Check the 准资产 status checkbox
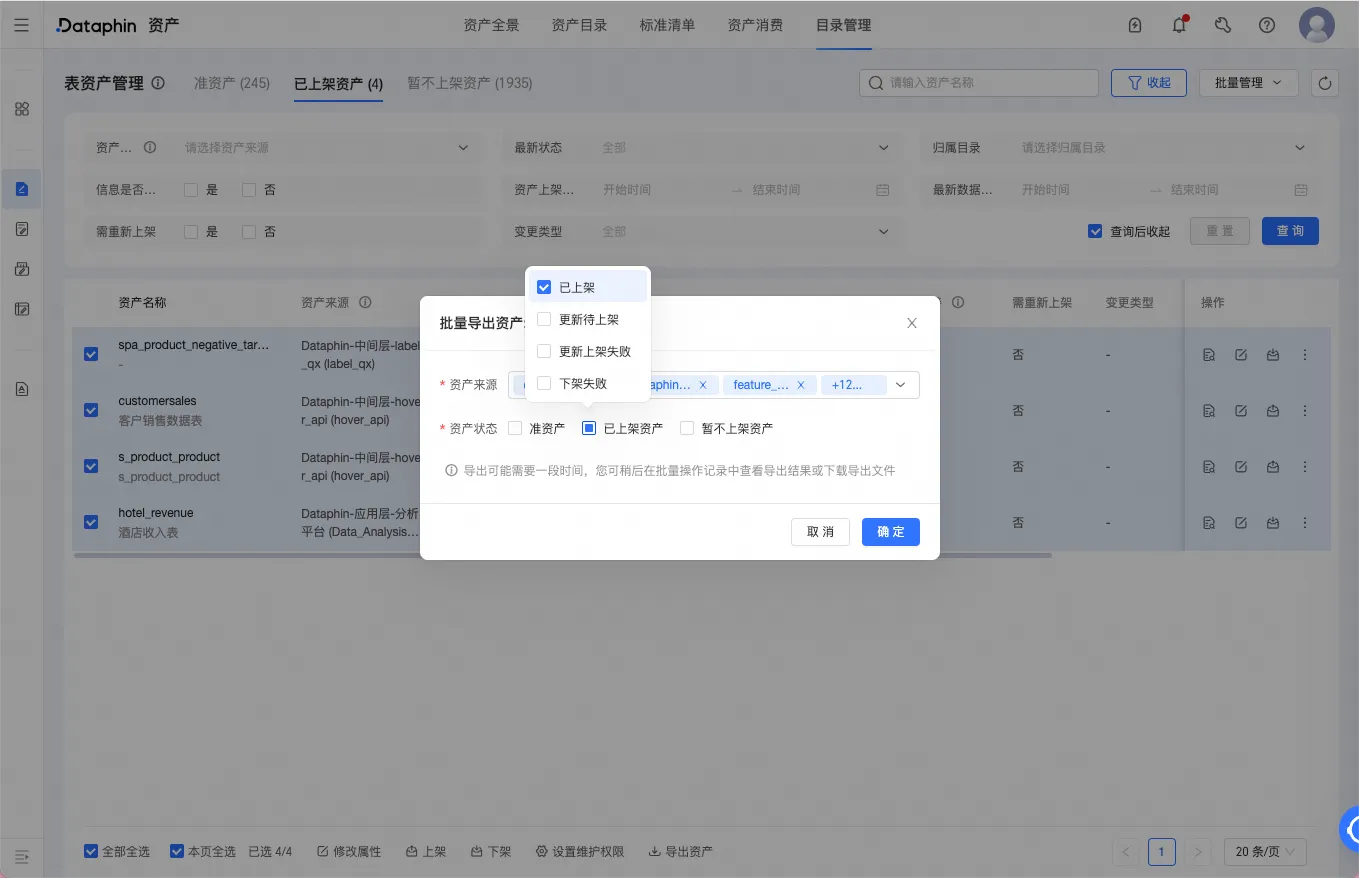This screenshot has width=1359, height=878. [515, 428]
